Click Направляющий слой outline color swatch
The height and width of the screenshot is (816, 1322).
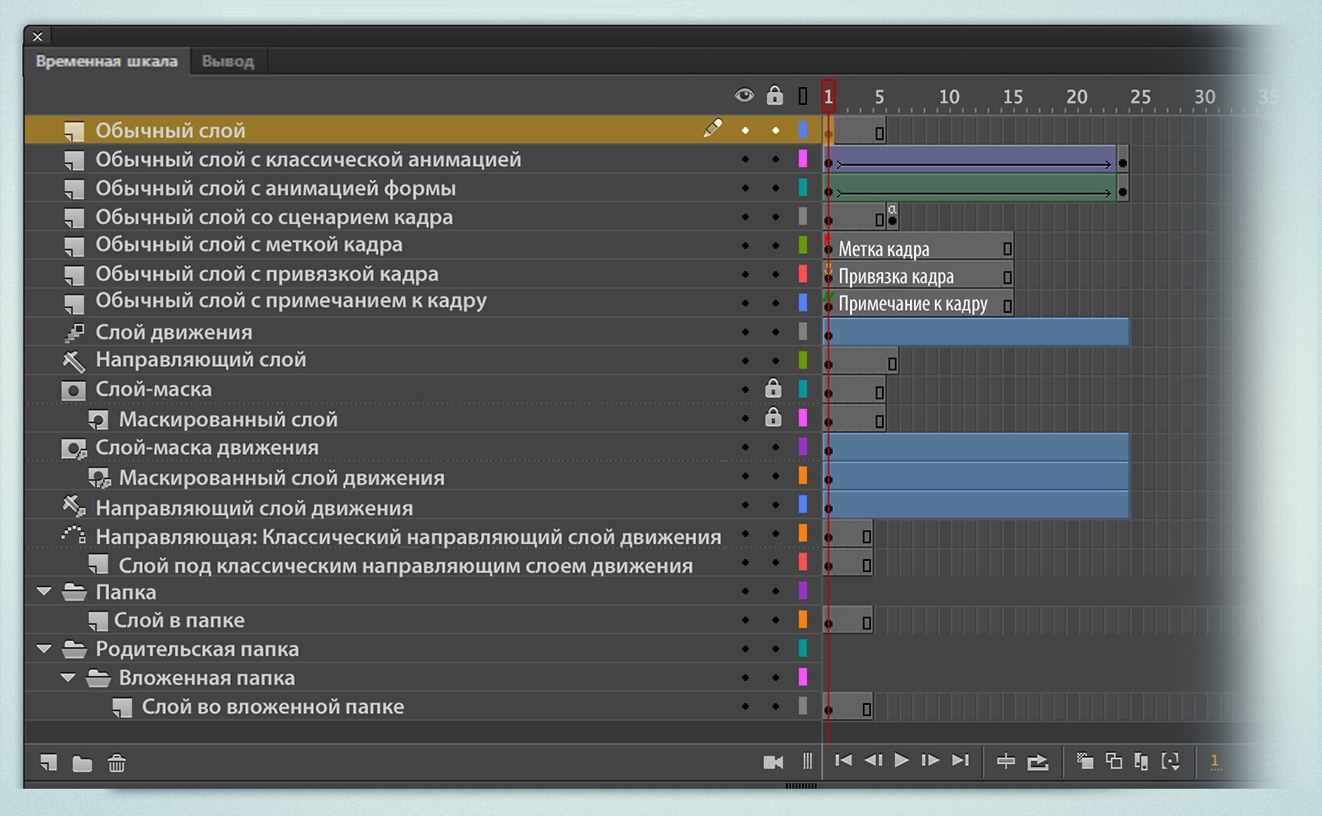pos(803,360)
